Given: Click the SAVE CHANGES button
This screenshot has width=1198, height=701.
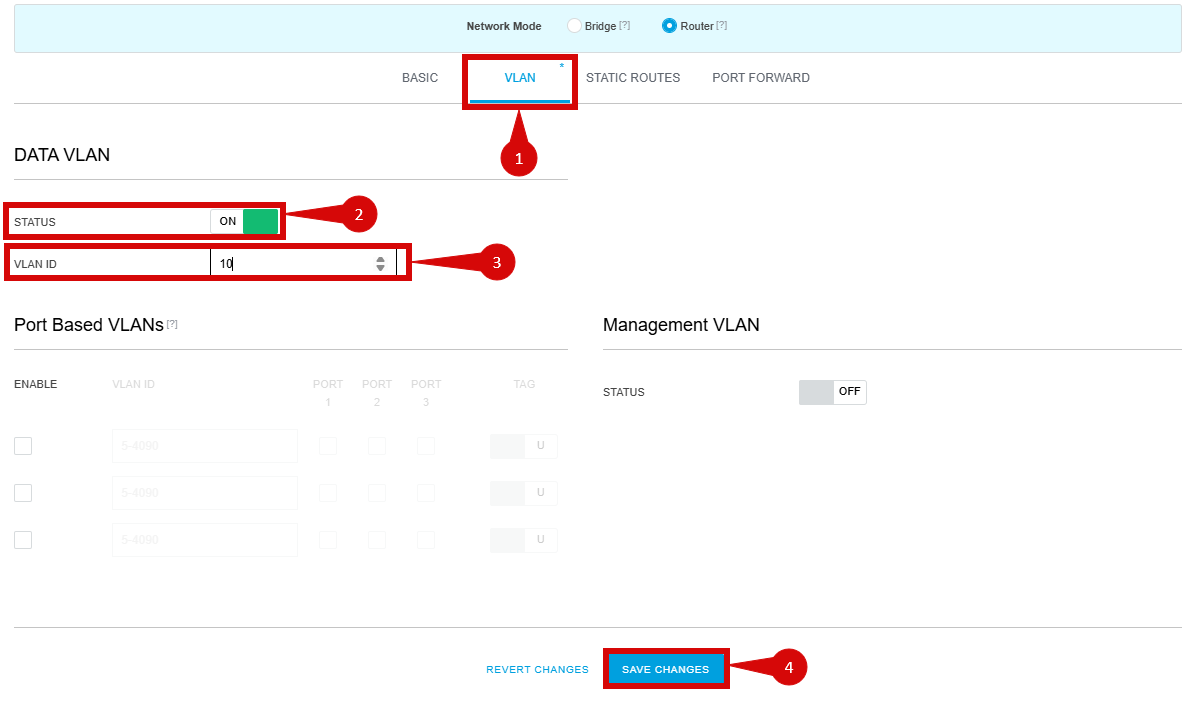Looking at the screenshot, I should pos(665,670).
